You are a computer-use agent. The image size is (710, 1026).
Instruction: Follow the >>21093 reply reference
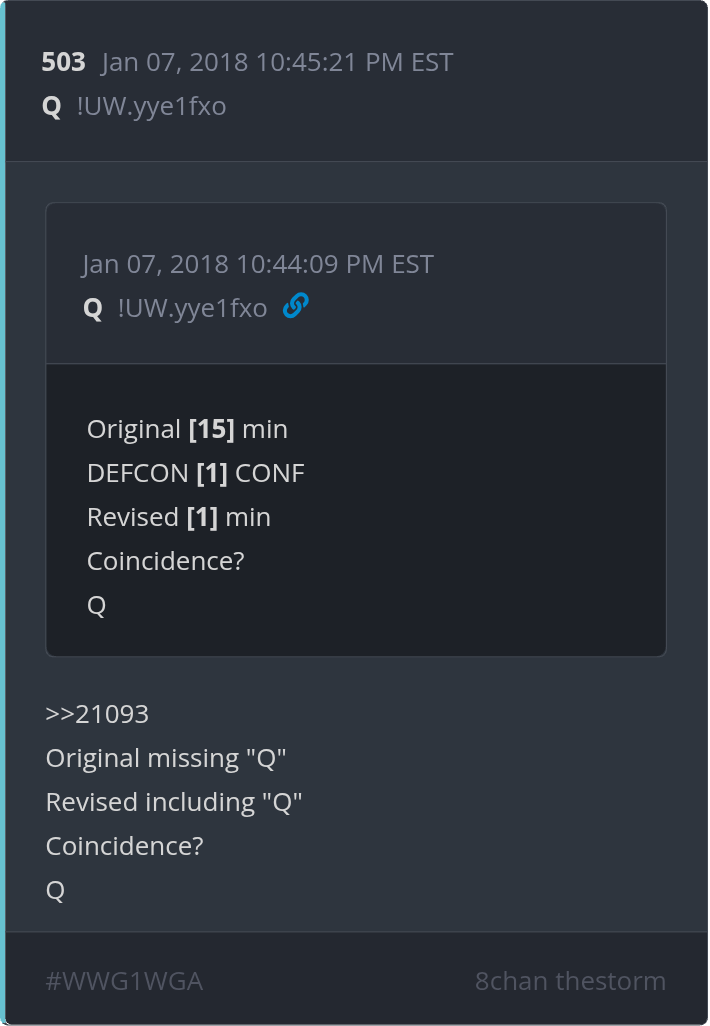97,714
